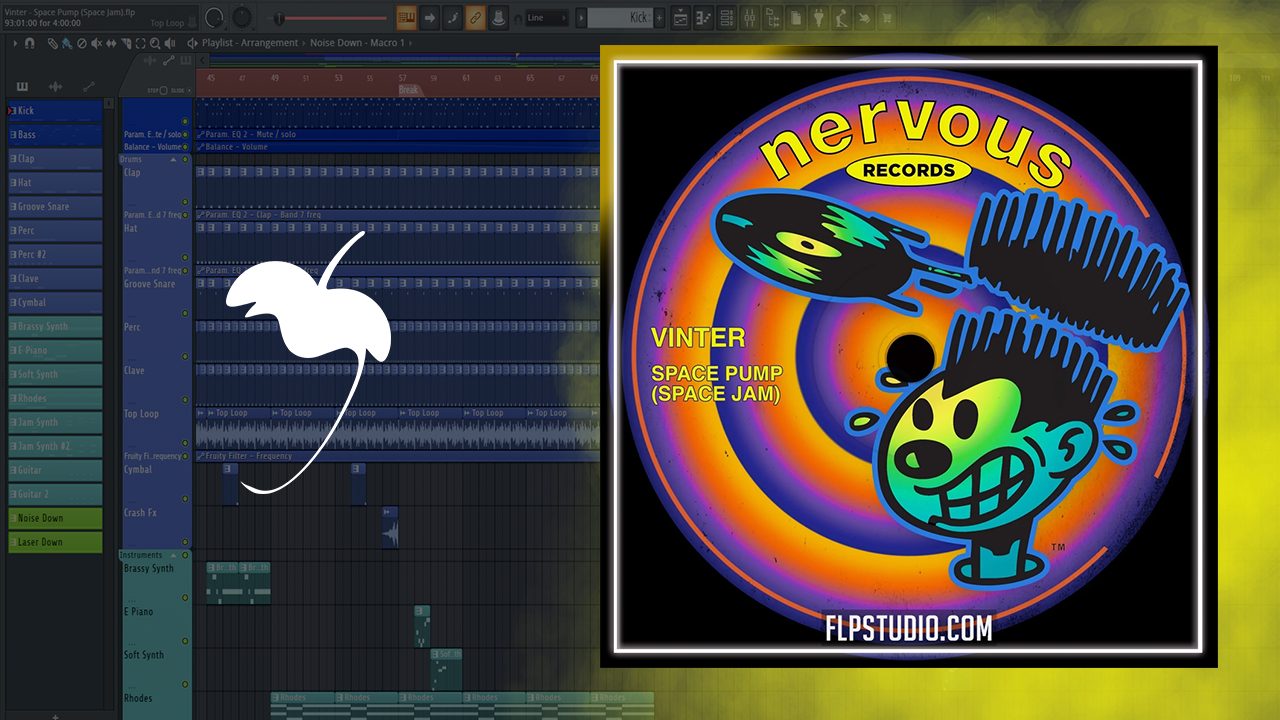Viewport: 1280px width, 720px height.
Task: Open the Line snap mode dropdown
Action: point(547,18)
